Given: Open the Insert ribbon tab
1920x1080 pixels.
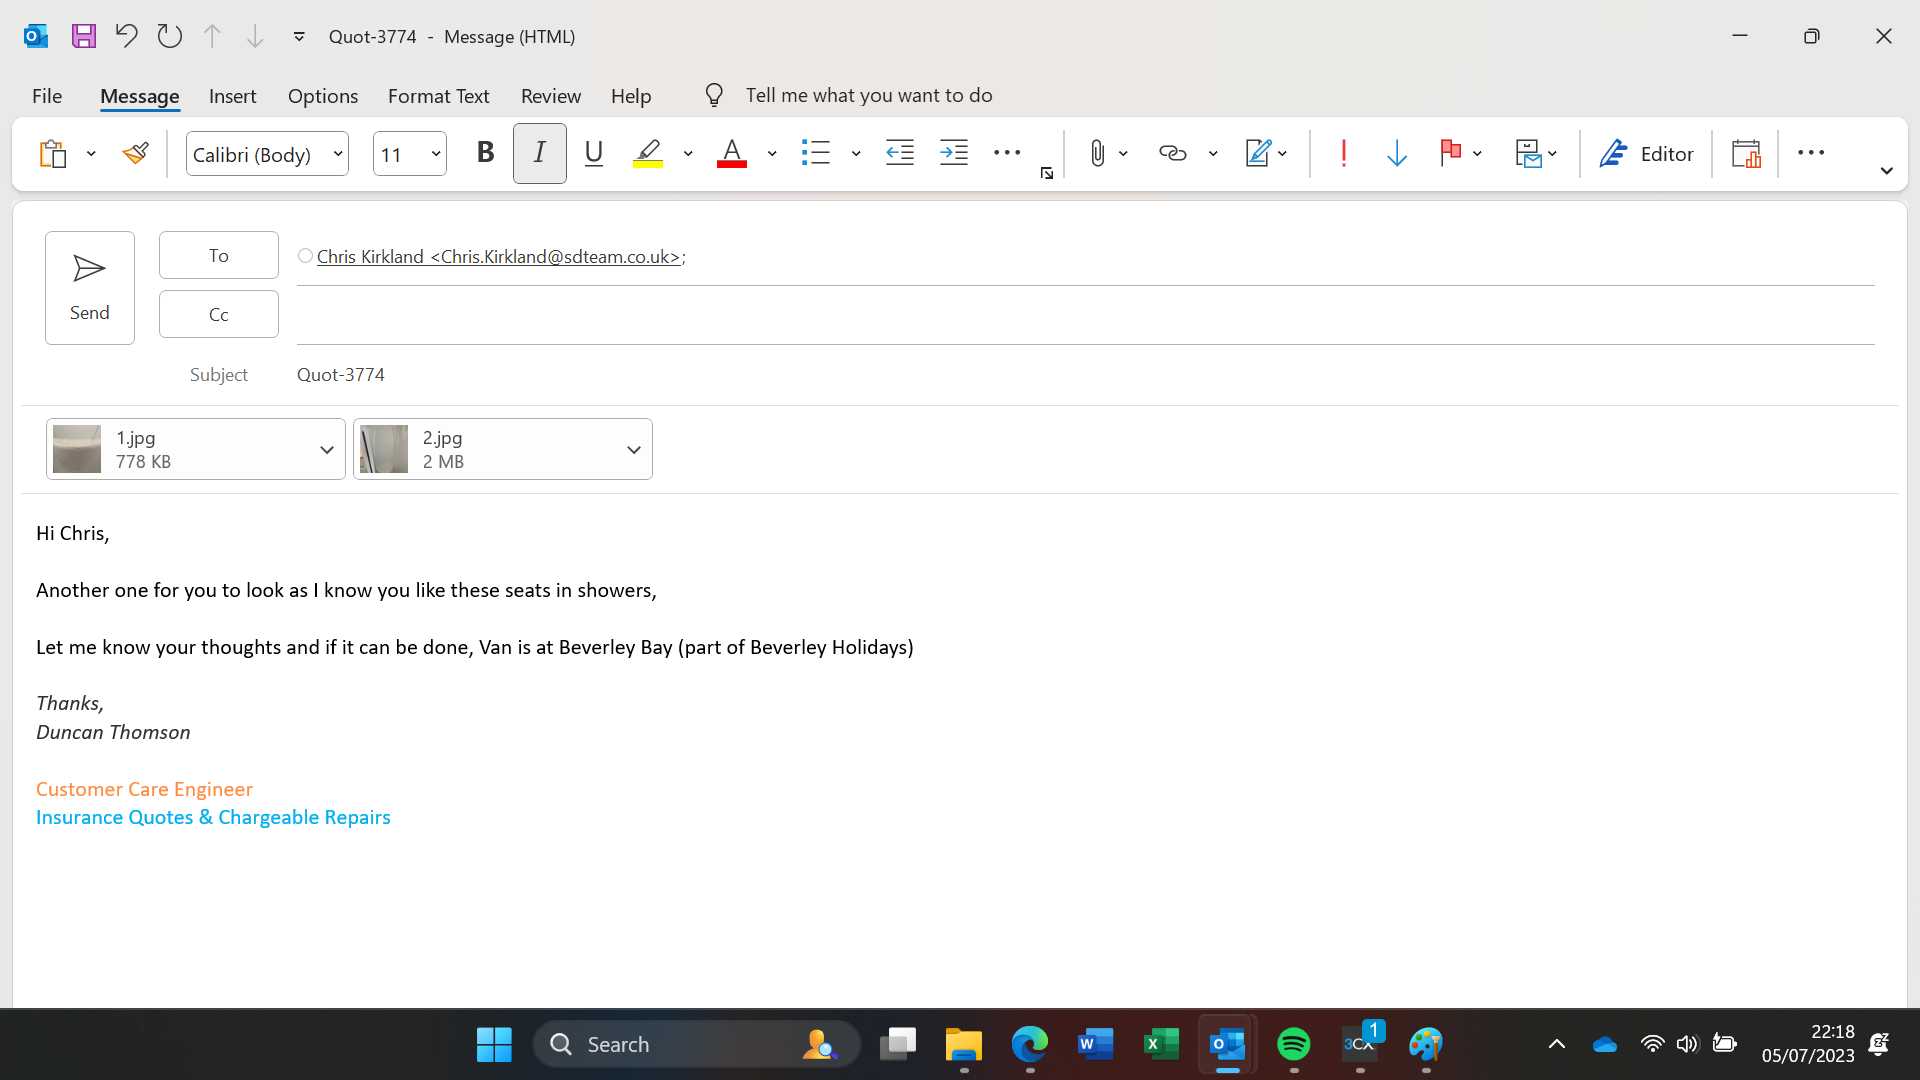Looking at the screenshot, I should pos(232,96).
